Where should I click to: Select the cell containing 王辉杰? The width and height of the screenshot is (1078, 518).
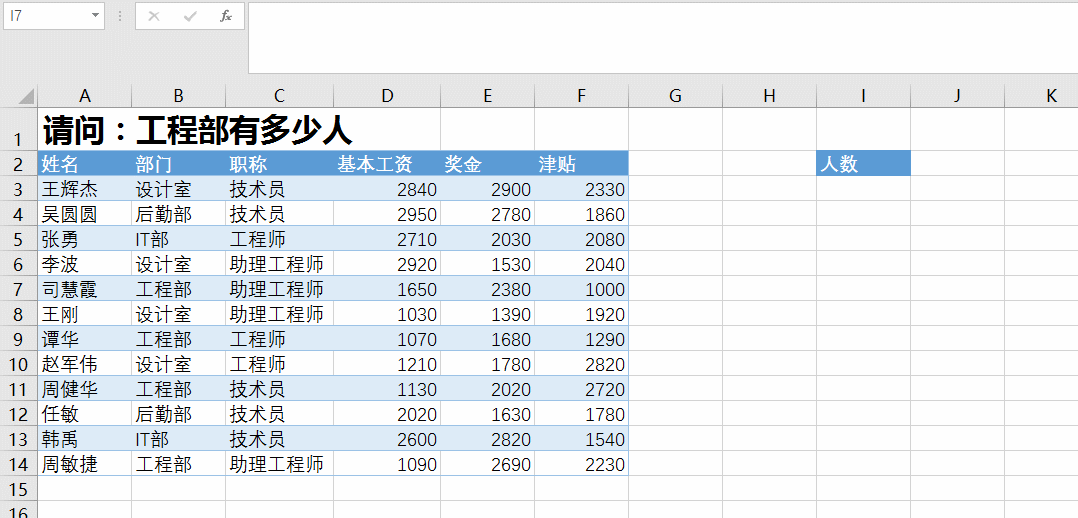pos(84,189)
